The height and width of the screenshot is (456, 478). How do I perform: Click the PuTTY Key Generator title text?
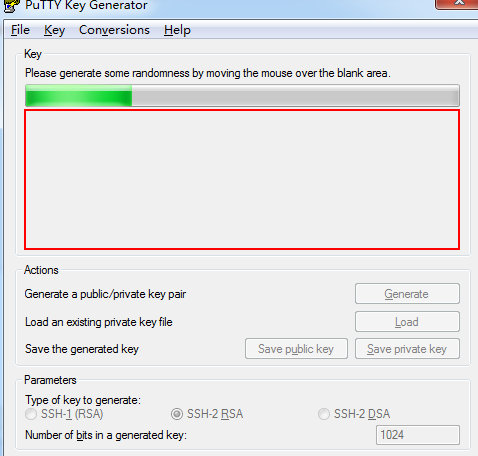coord(86,5)
